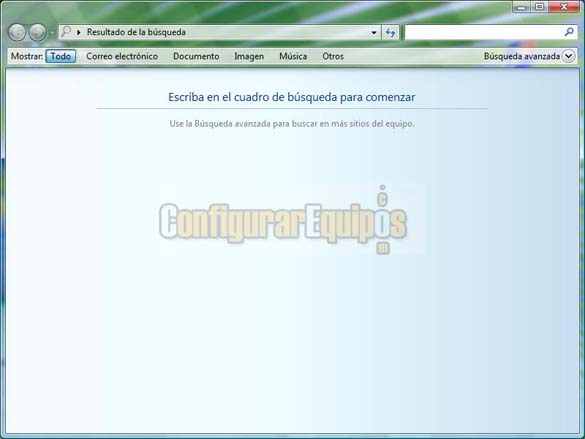Expand the Búsqueda avanzada chevron
585x439 pixels.
coord(569,56)
